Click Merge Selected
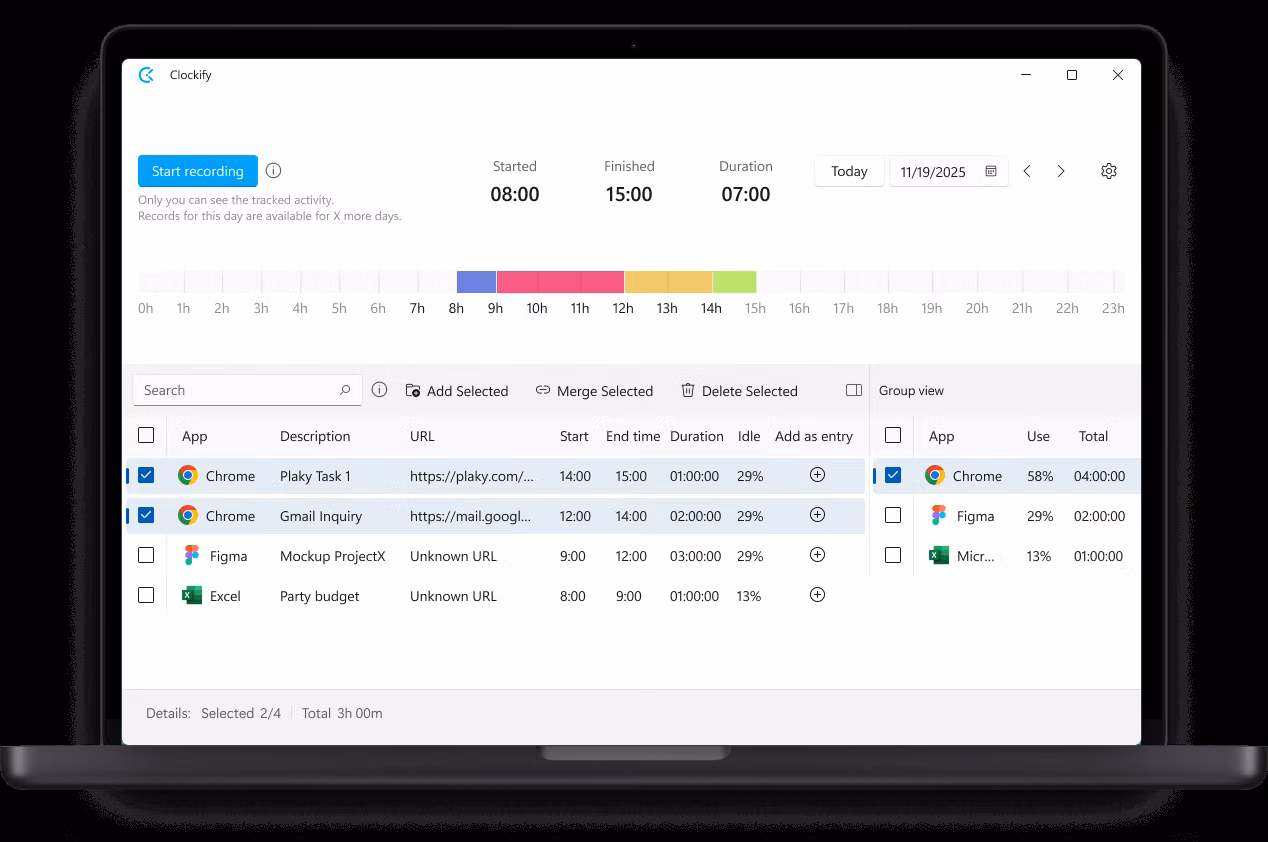 594,391
